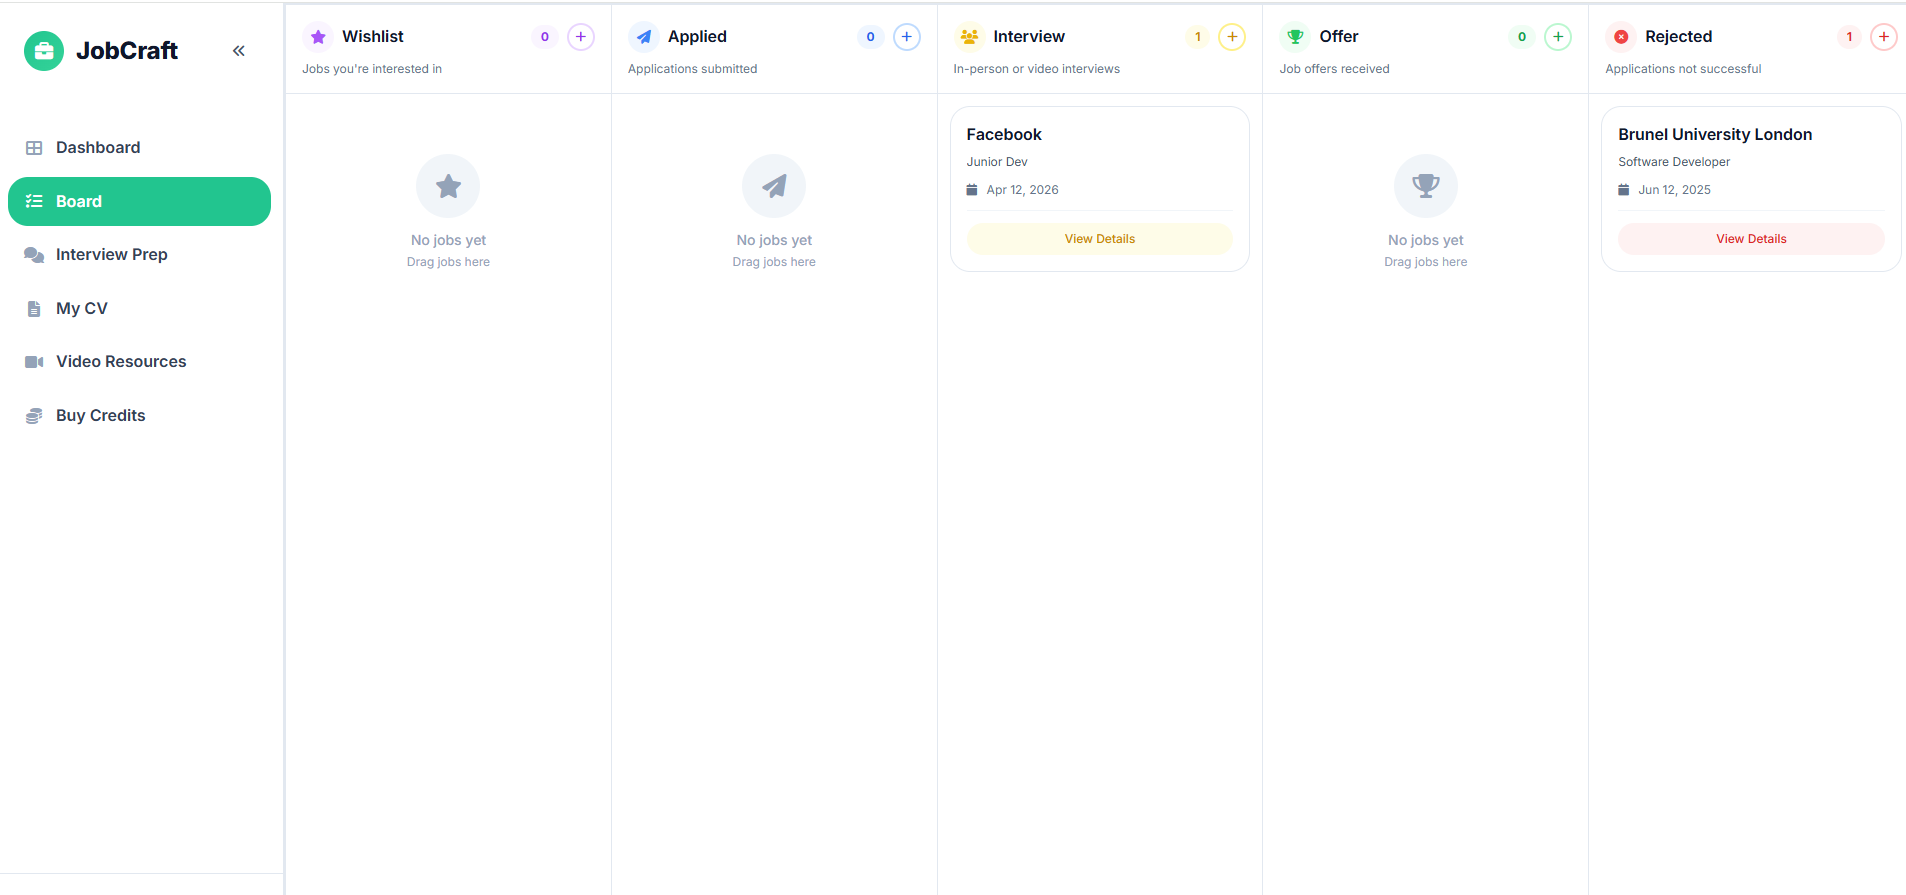Select Brunel University London card title
This screenshot has height=895, width=1906.
(x=1715, y=134)
